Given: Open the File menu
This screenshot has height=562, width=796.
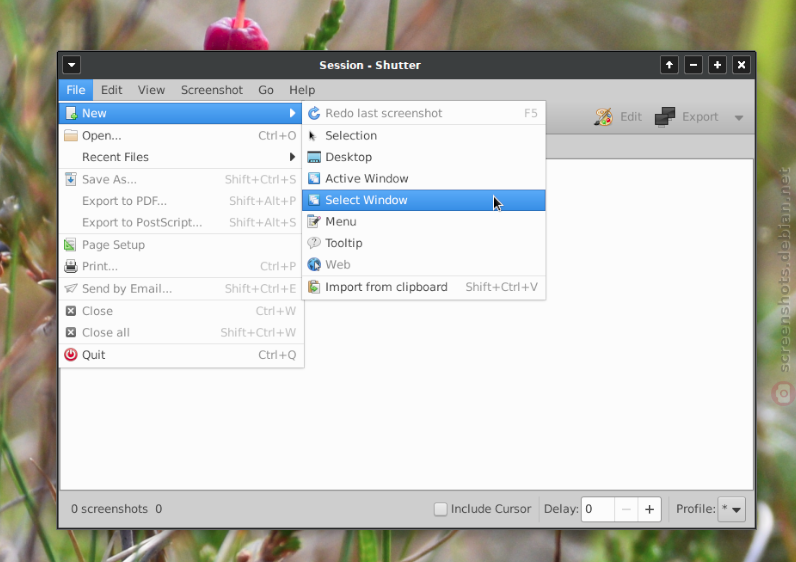Looking at the screenshot, I should pyautogui.click(x=76, y=90).
